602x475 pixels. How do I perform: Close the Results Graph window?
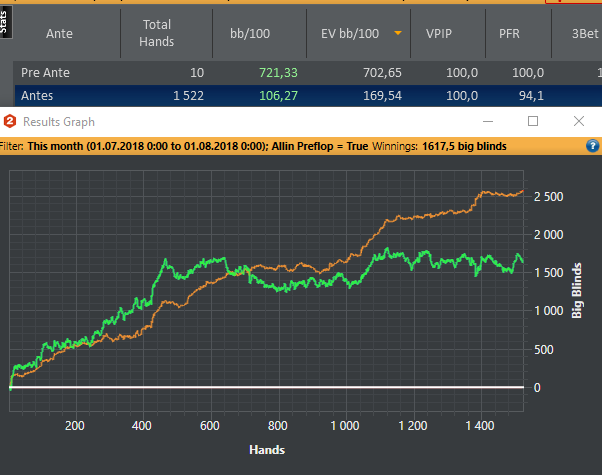pos(579,121)
